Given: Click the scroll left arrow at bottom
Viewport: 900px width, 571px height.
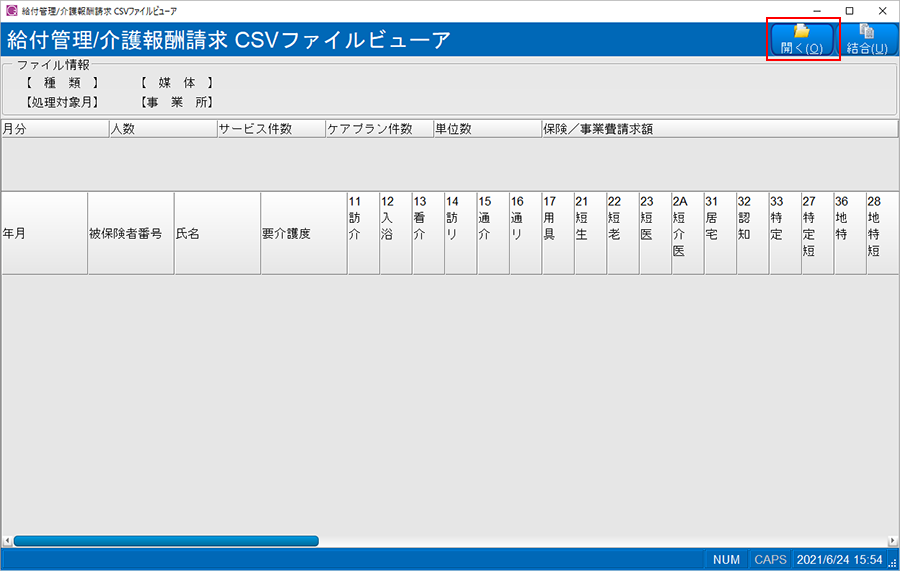Looking at the screenshot, I should click(6, 541).
